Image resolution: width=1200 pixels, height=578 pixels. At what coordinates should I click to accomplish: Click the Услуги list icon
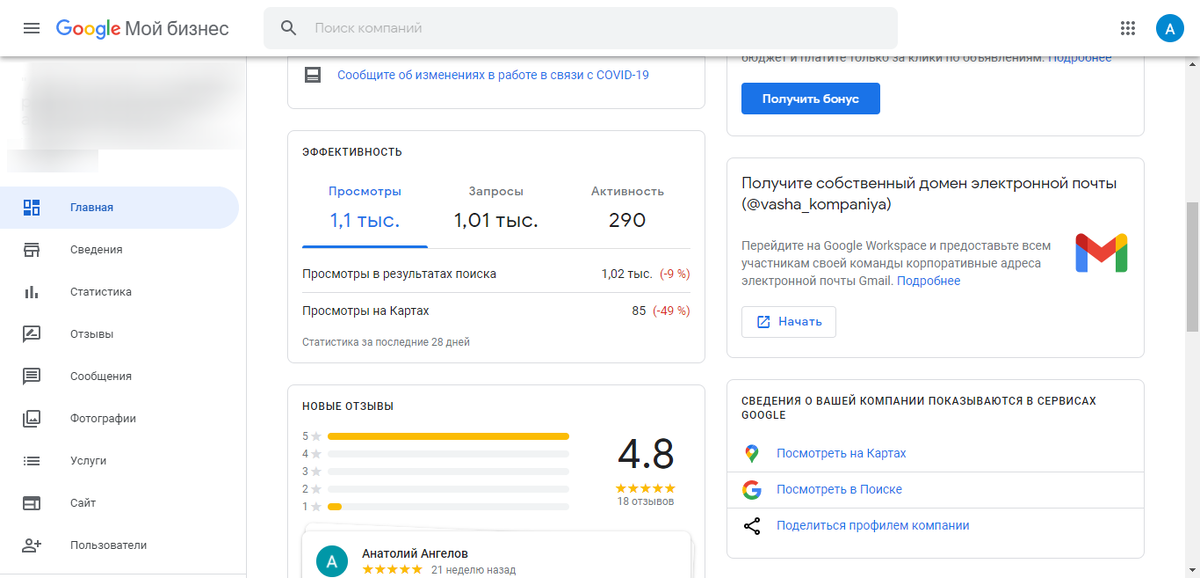32,461
